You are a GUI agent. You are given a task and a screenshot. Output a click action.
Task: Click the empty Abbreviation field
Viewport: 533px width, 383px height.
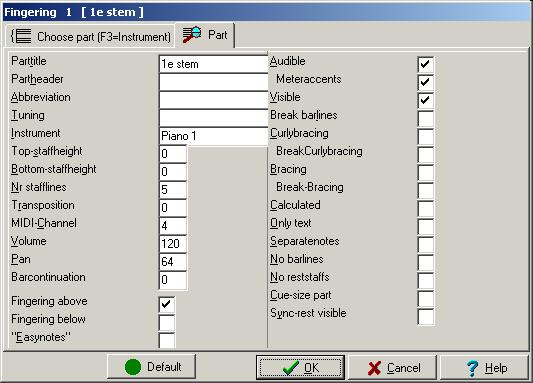[213, 100]
